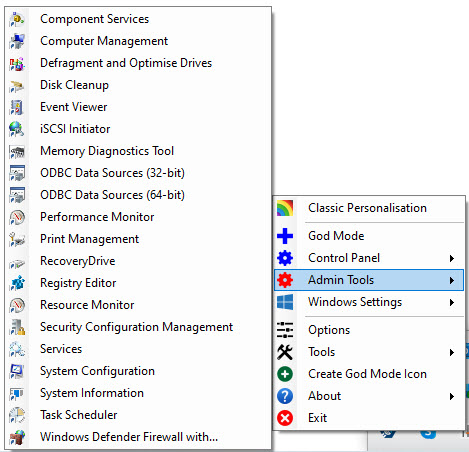Expand the About submenu arrow

coord(452,396)
